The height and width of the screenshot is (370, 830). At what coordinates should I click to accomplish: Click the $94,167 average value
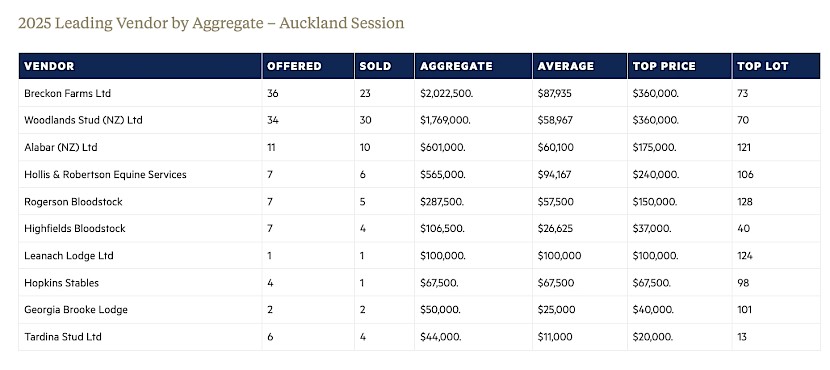(554, 174)
